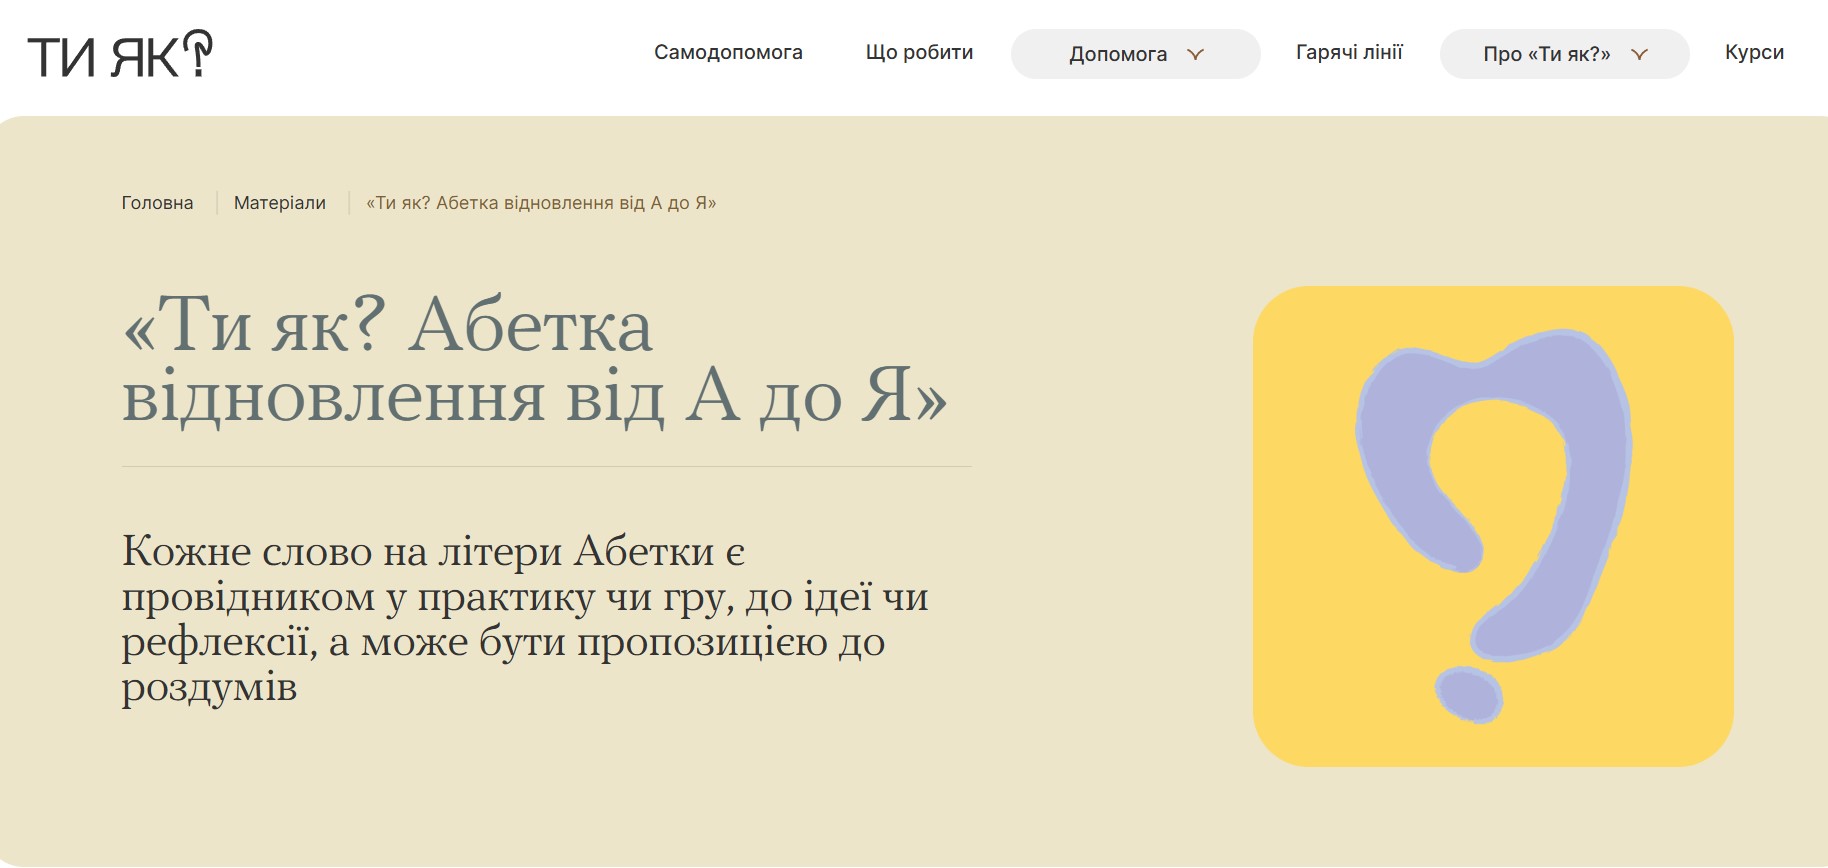This screenshot has width=1828, height=868.
Task: Open Гарячі лінії page
Action: [1349, 52]
